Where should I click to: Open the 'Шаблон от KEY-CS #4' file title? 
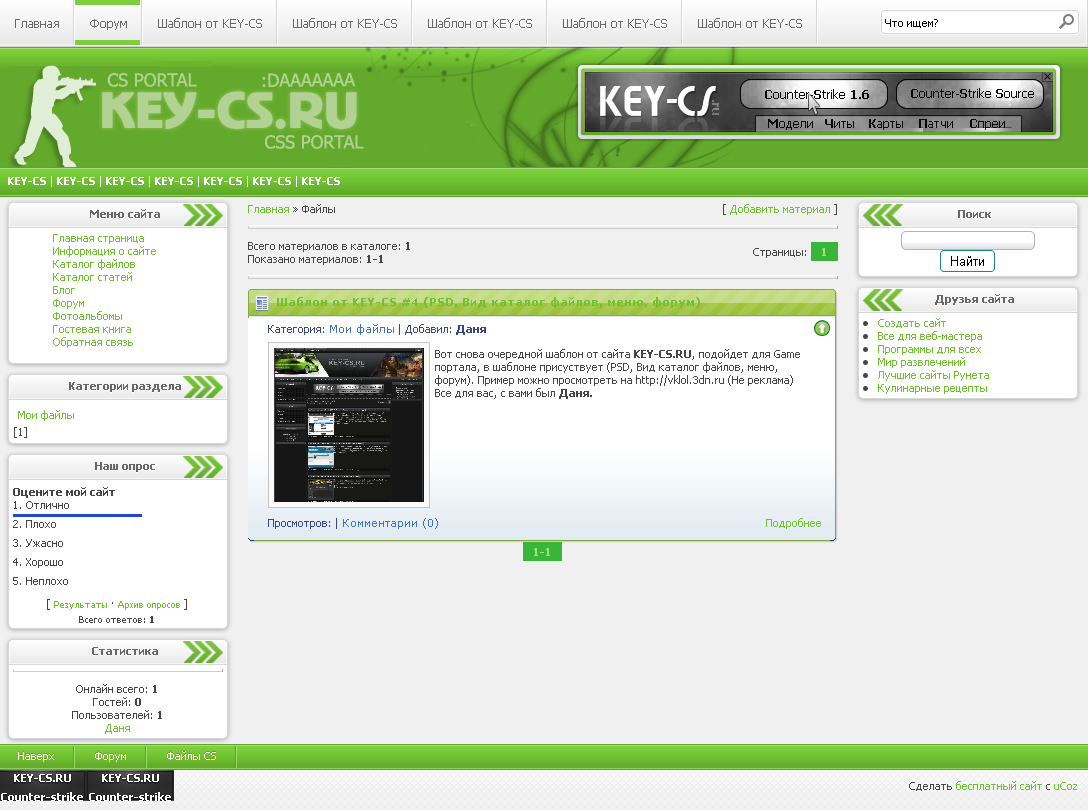coord(488,303)
